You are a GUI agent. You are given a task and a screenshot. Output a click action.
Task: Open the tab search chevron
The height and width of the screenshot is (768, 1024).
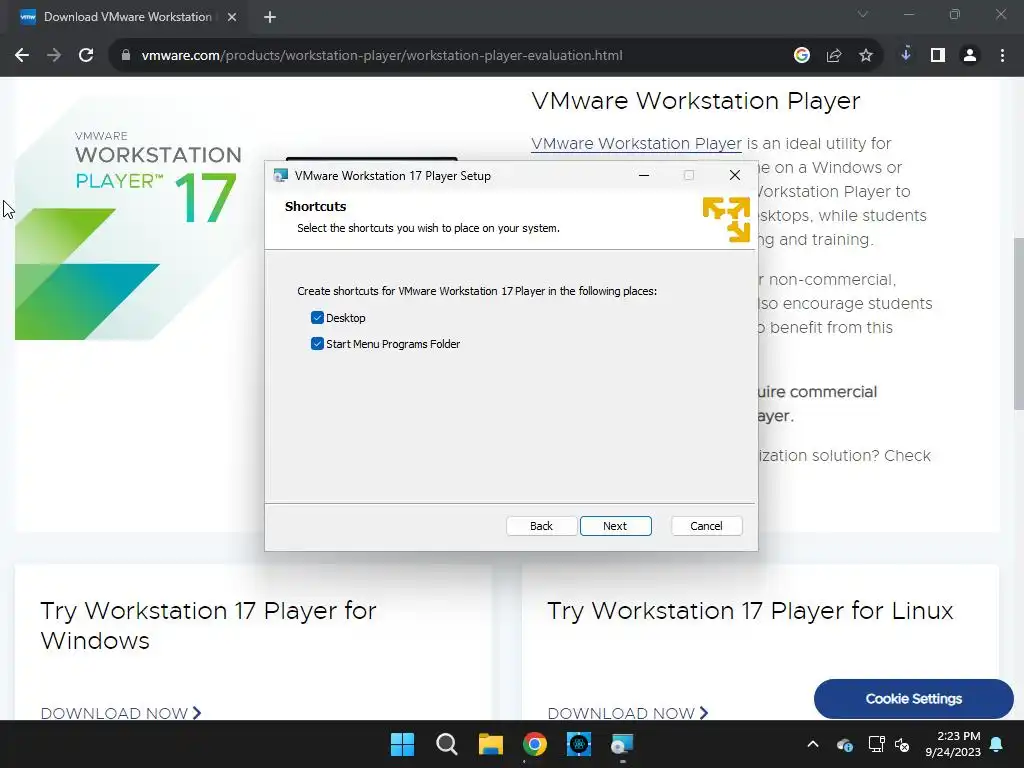(x=863, y=14)
